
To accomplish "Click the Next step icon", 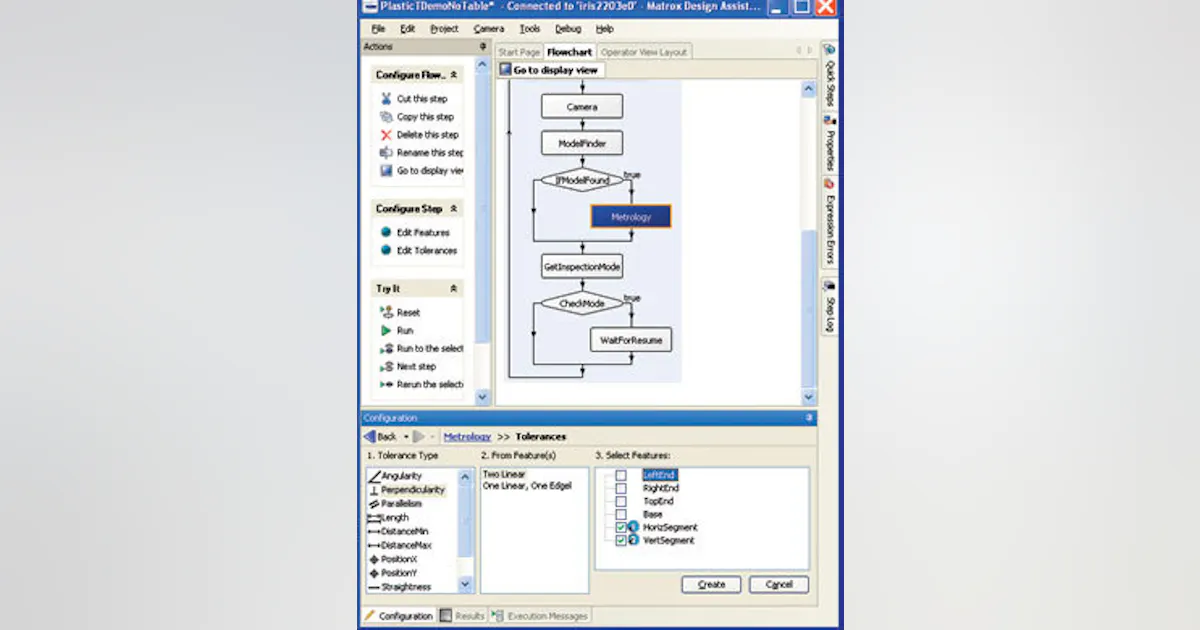I will pos(387,367).
